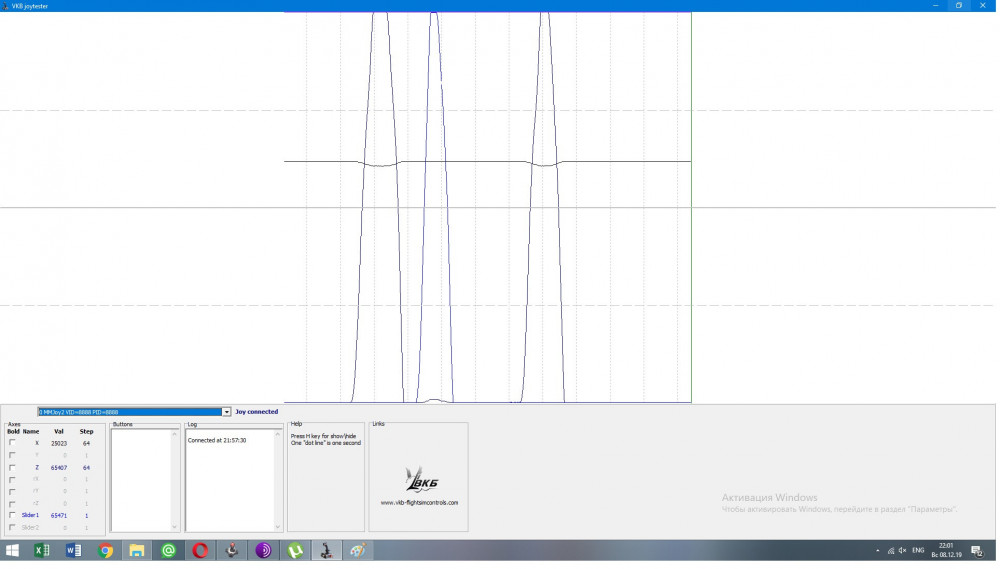Tick the Bold checkbox for axis rX
Screen dimensions: 1000x569
coord(12,480)
